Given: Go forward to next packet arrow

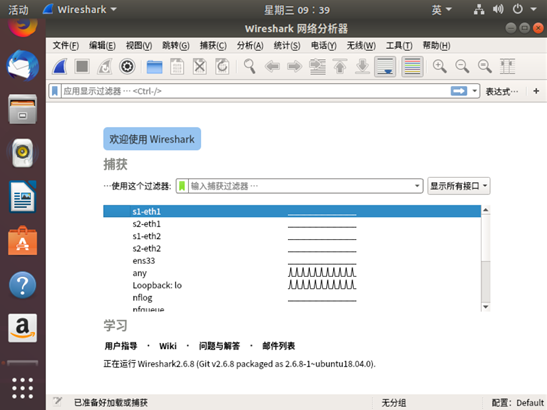Looking at the screenshot, I should click(x=295, y=66).
